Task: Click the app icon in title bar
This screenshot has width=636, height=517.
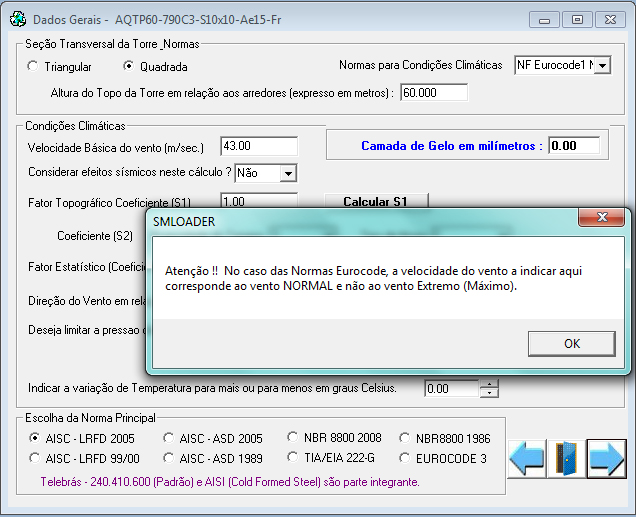Action: pos(17,19)
